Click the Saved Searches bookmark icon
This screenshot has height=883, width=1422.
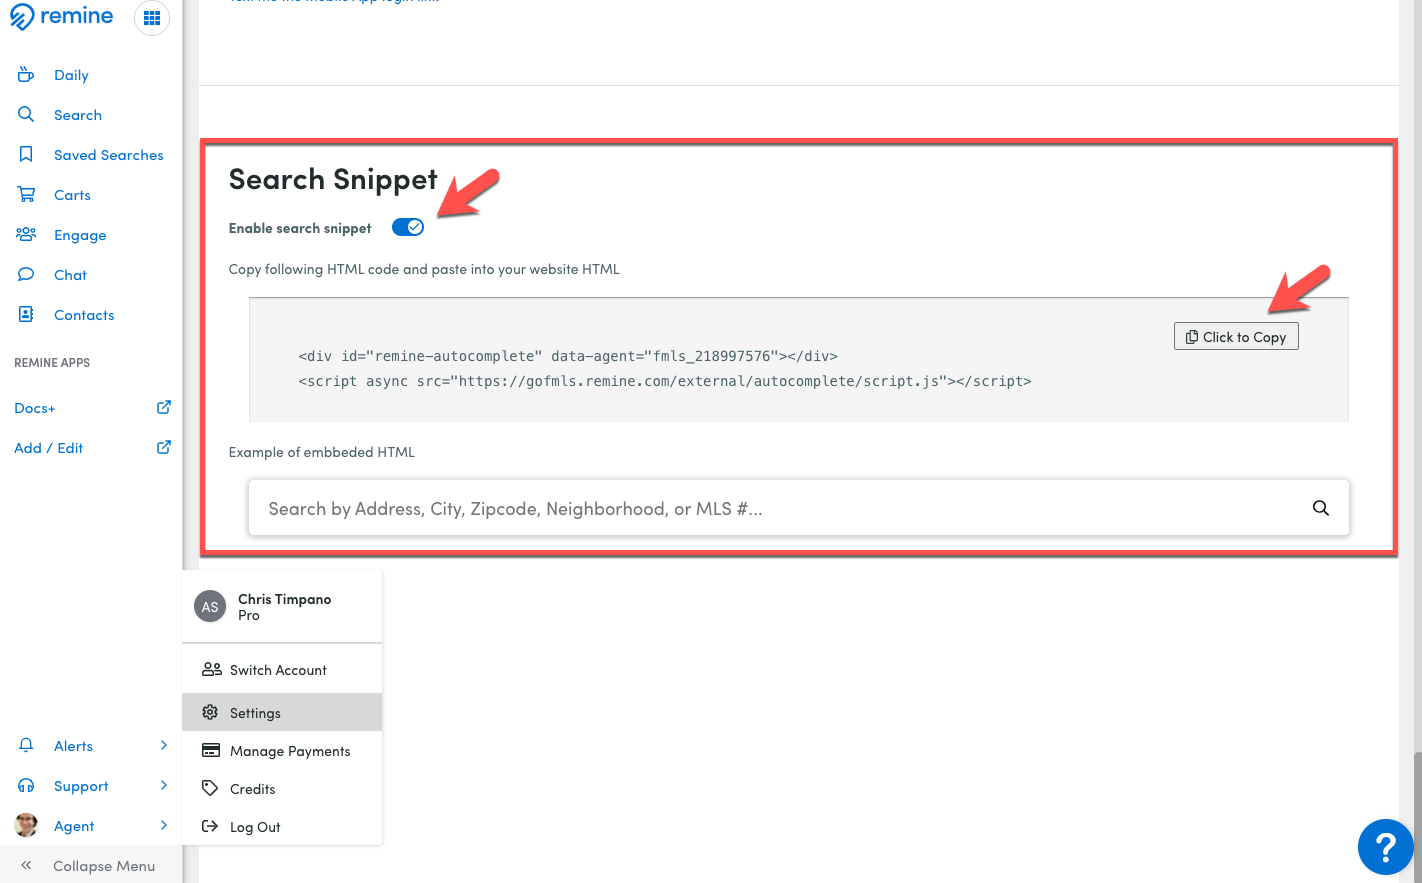pyautogui.click(x=26, y=154)
